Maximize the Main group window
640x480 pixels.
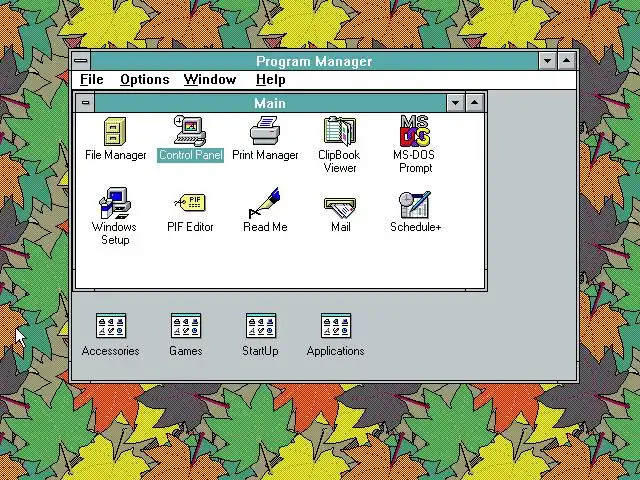pos(474,103)
